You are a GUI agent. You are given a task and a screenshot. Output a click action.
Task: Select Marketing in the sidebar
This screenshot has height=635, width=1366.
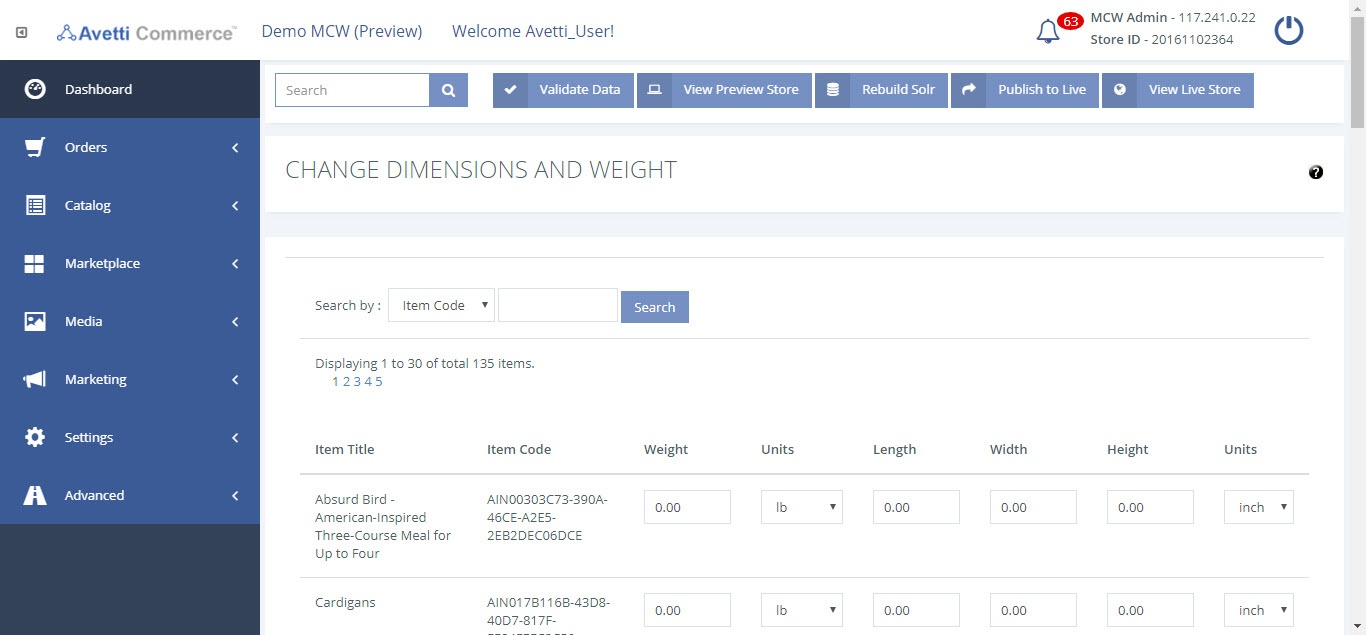click(130, 379)
